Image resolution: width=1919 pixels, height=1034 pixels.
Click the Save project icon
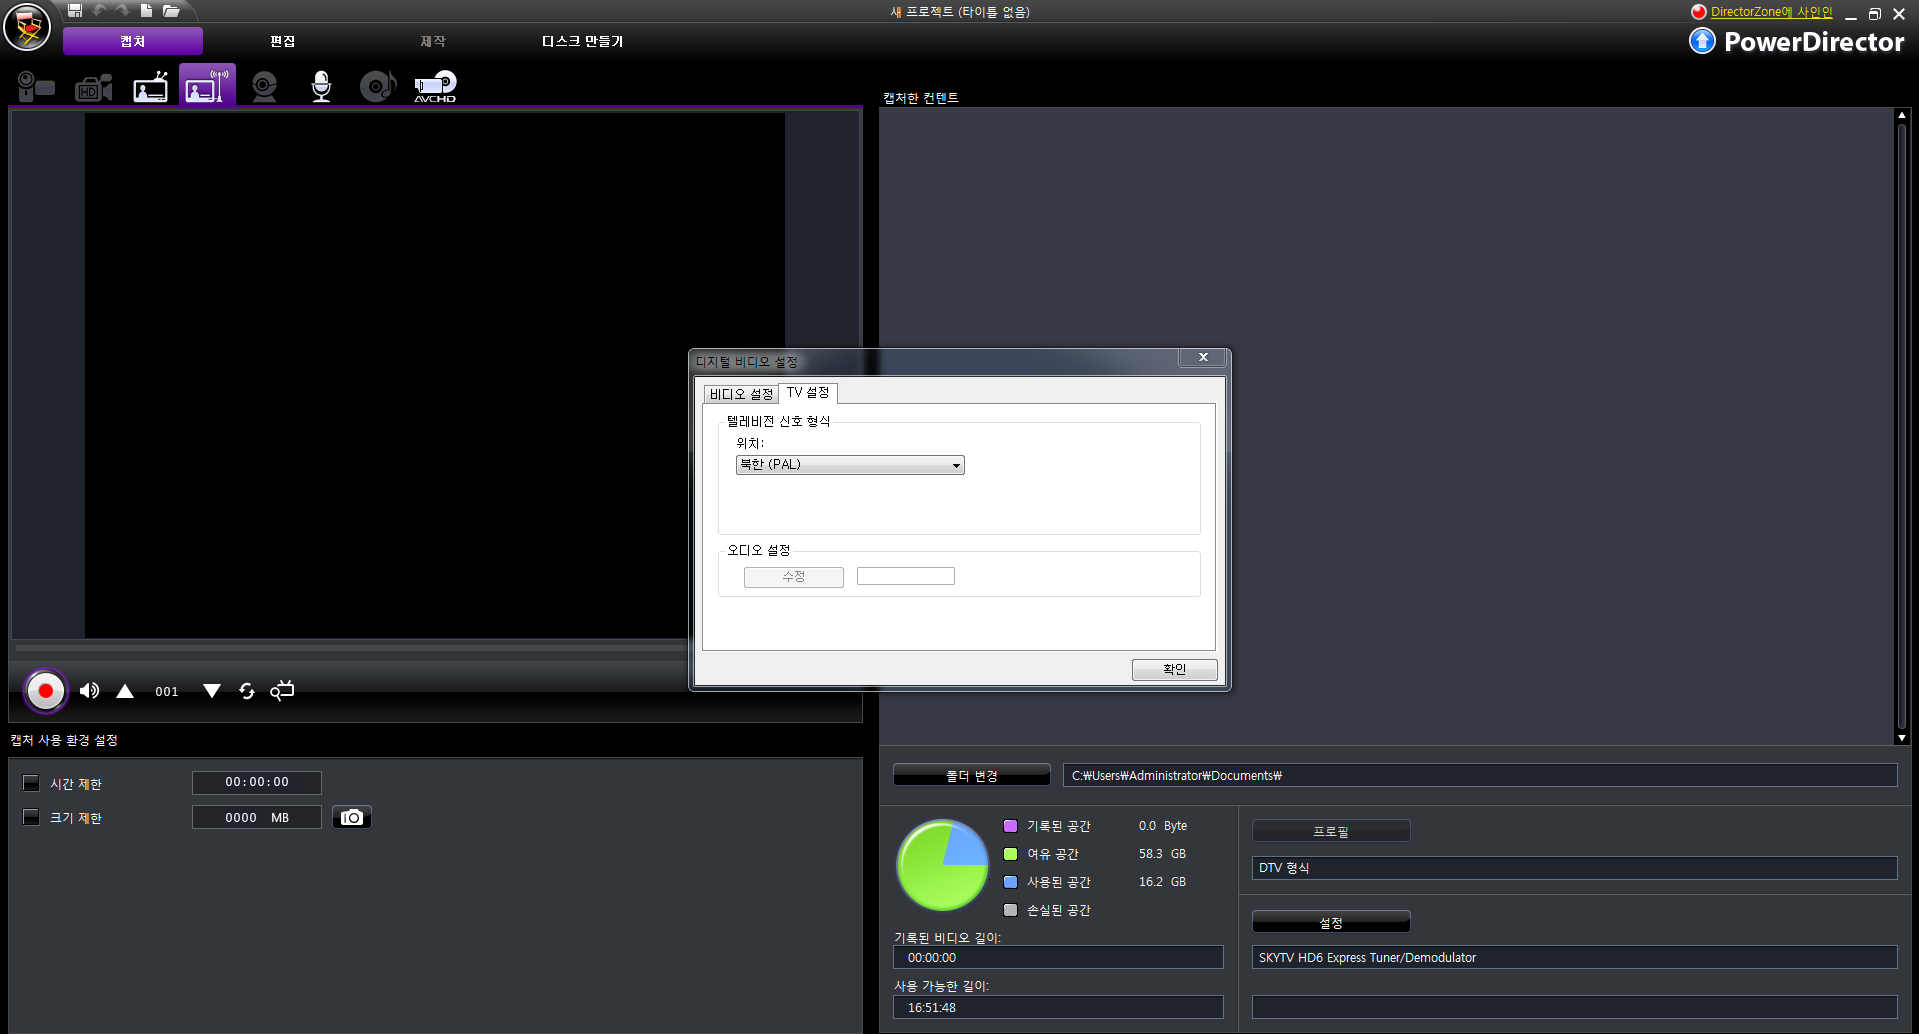pos(75,11)
